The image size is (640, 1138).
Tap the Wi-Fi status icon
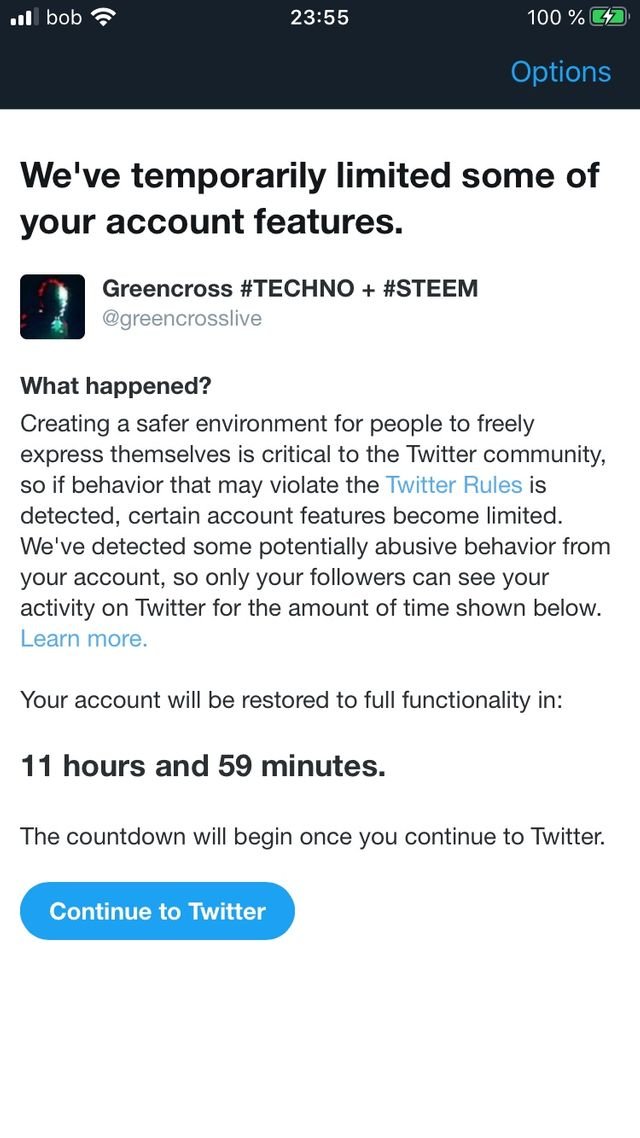tap(104, 18)
